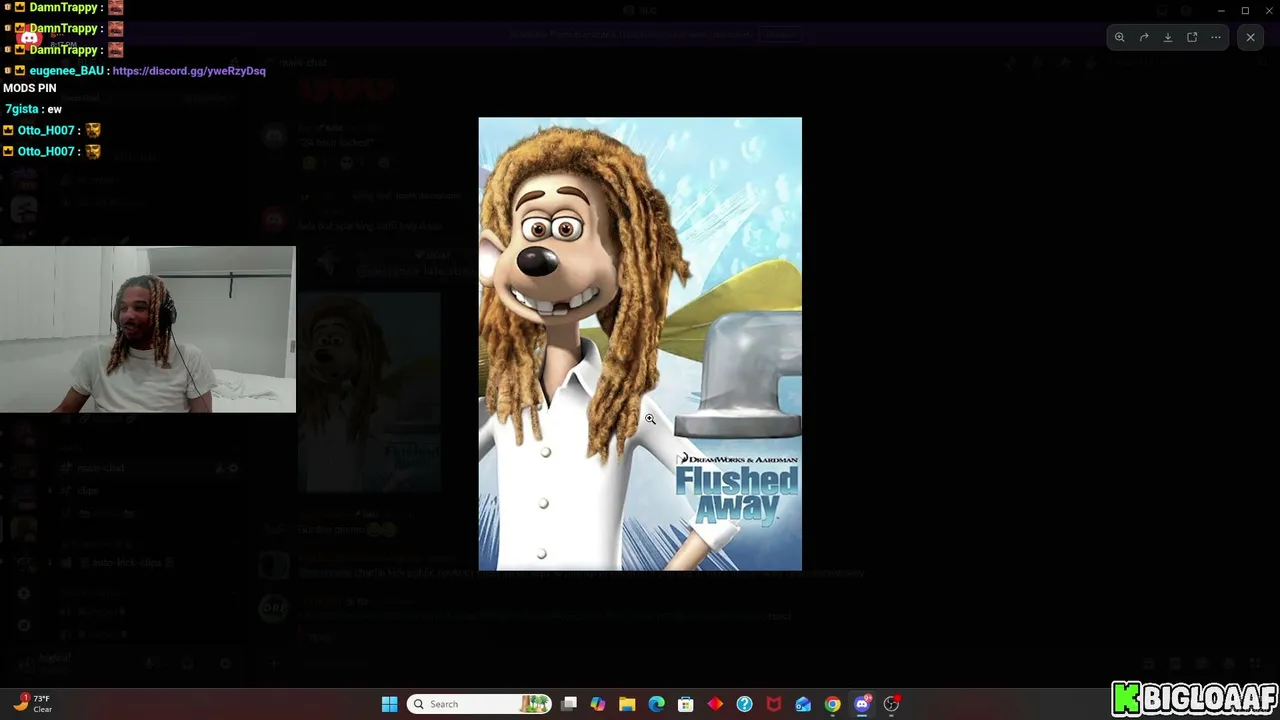Switch to Google Chrome on the taskbar
This screenshot has height=720, width=1280.
click(832, 704)
